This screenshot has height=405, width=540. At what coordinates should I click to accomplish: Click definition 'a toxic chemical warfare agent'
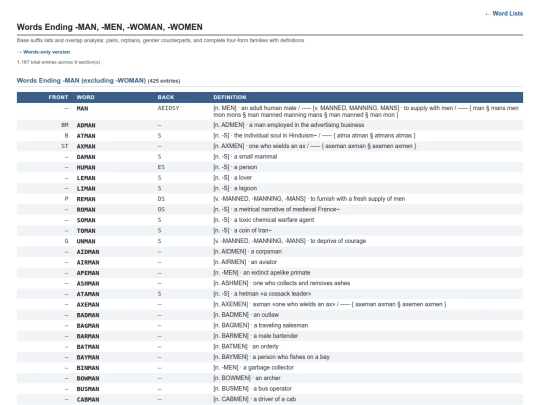click(x=274, y=220)
